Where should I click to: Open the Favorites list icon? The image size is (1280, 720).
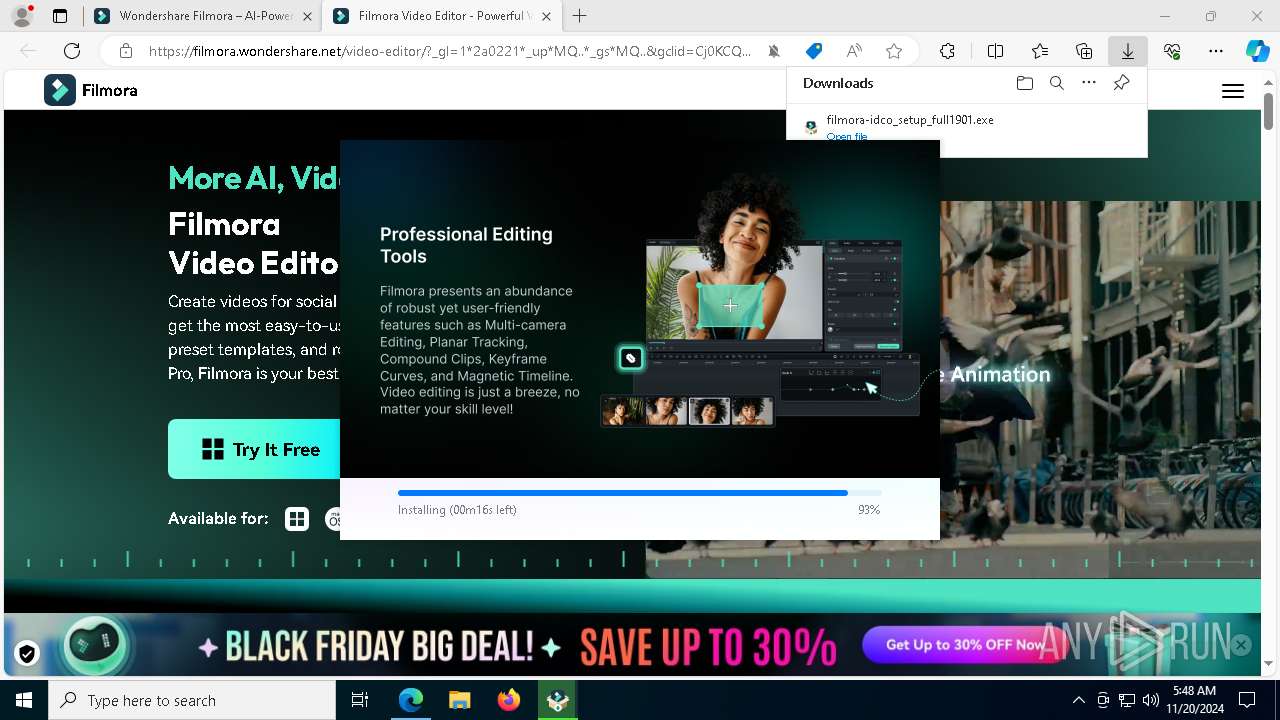click(1040, 51)
